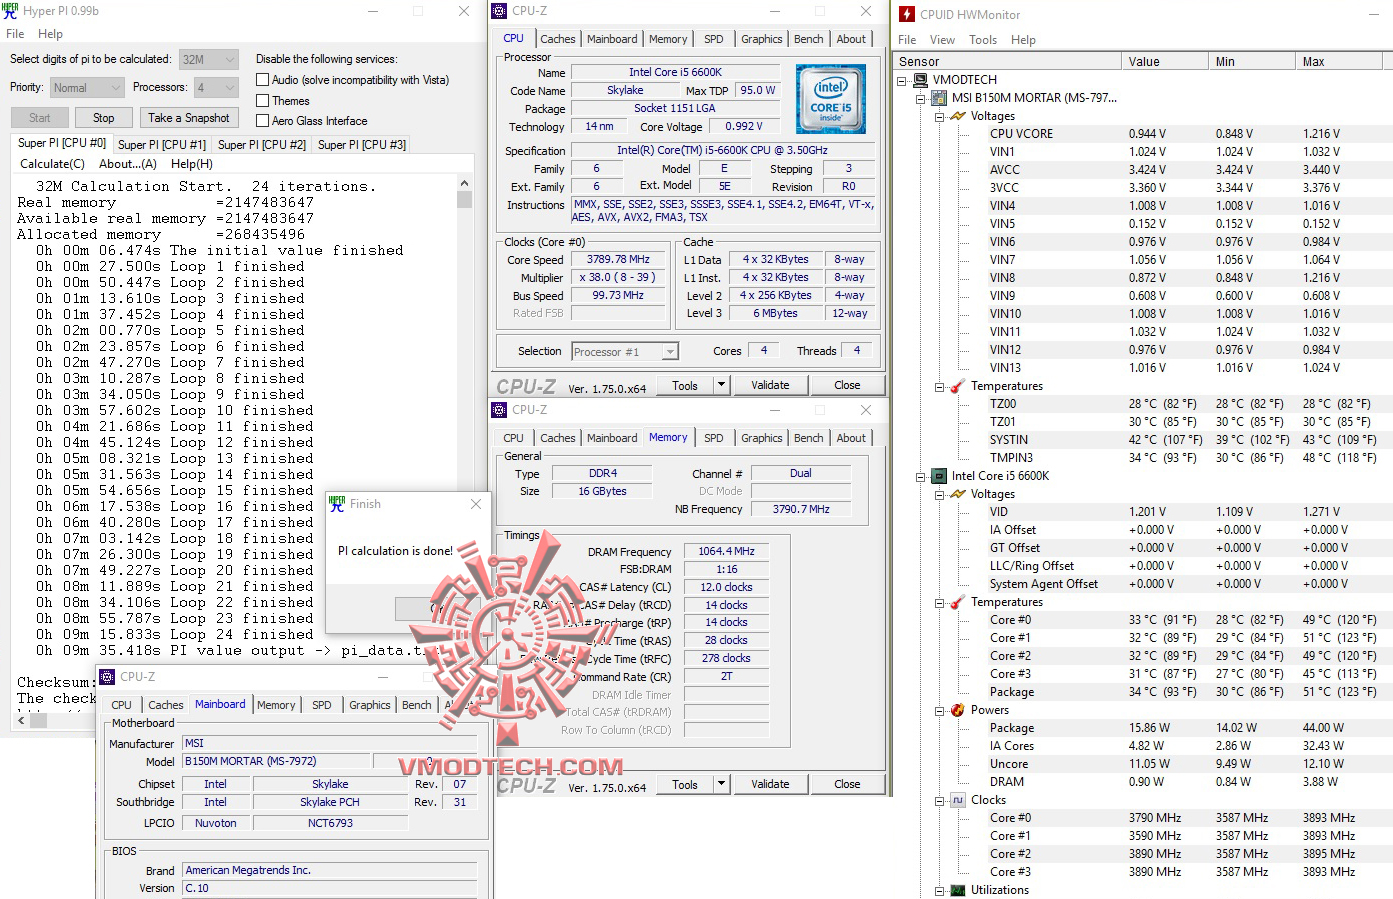This screenshot has height=899, width=1393.
Task: Click the Temperatures thermometer icon under MSI board
Action: tap(958, 386)
